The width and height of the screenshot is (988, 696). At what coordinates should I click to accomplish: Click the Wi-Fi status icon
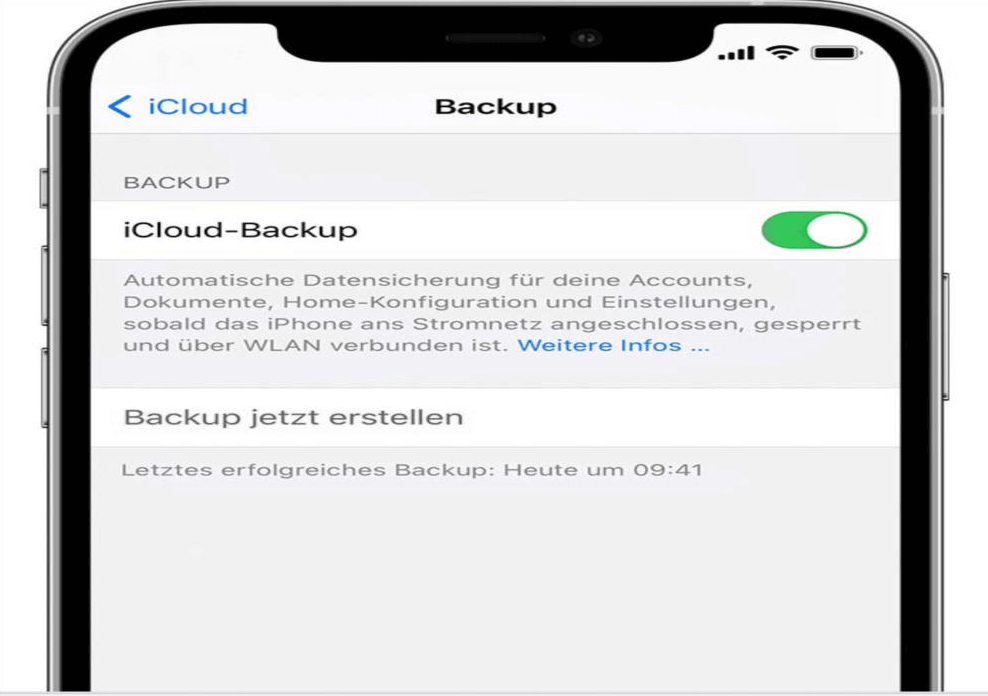[x=782, y=51]
